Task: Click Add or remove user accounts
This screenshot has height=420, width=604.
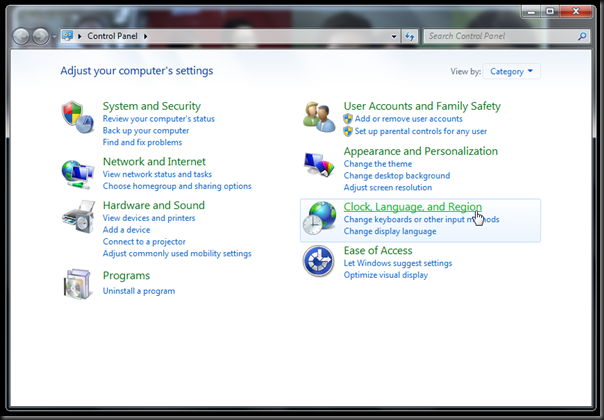Action: [408, 119]
